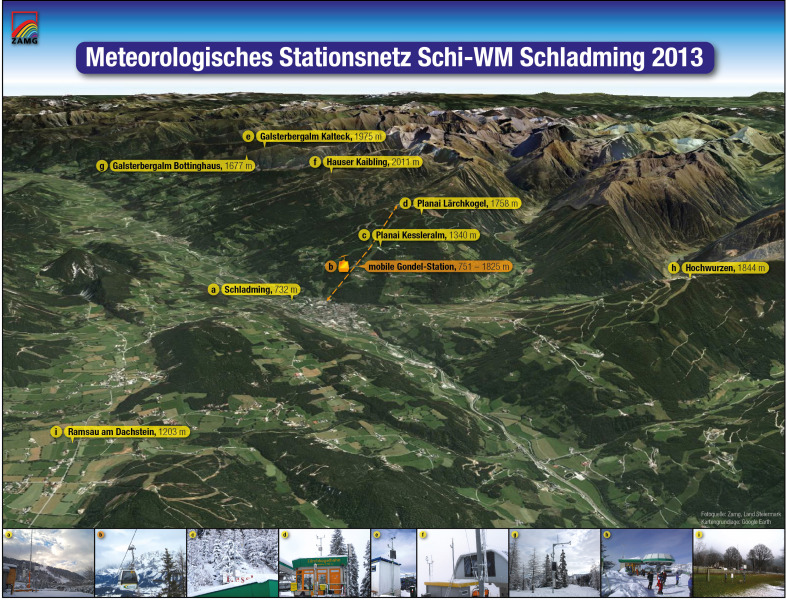The height and width of the screenshot is (600, 786).
Task: Click the 'g' marker for Galsterbergalm Bottinghaus
Action: [x=102, y=166]
